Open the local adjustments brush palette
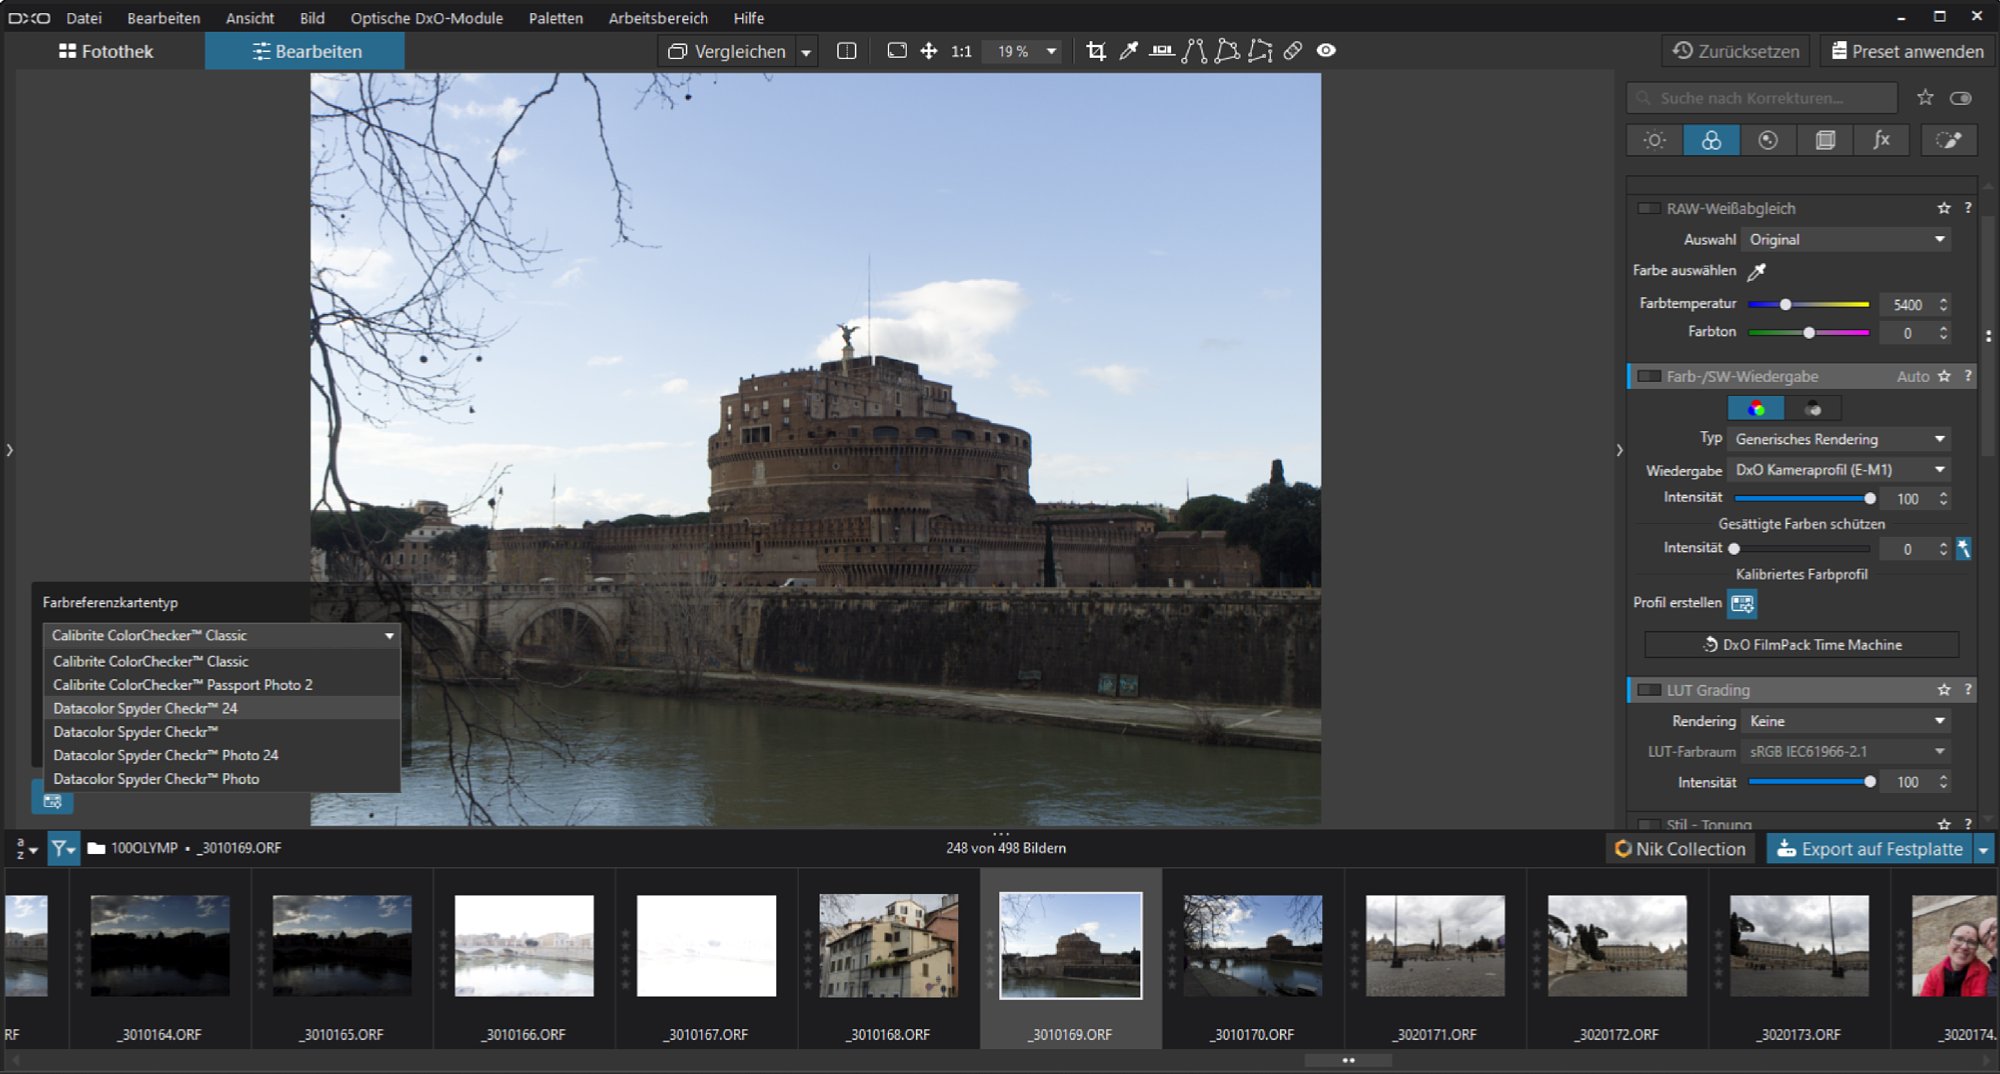Viewport: 2000px width, 1074px height. [x=1948, y=140]
